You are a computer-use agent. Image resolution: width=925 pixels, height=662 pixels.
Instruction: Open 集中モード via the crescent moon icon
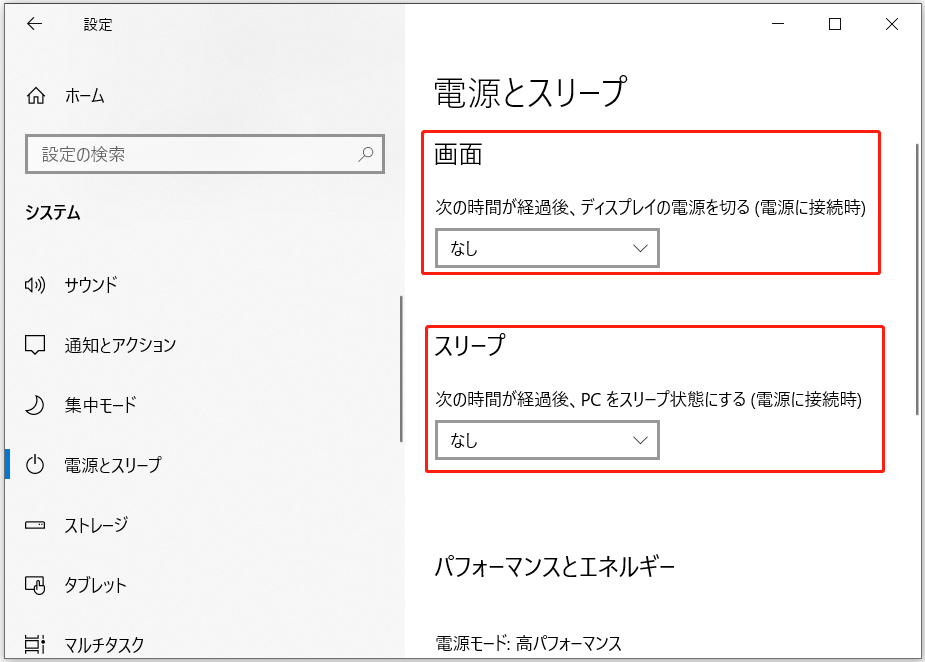pos(34,405)
